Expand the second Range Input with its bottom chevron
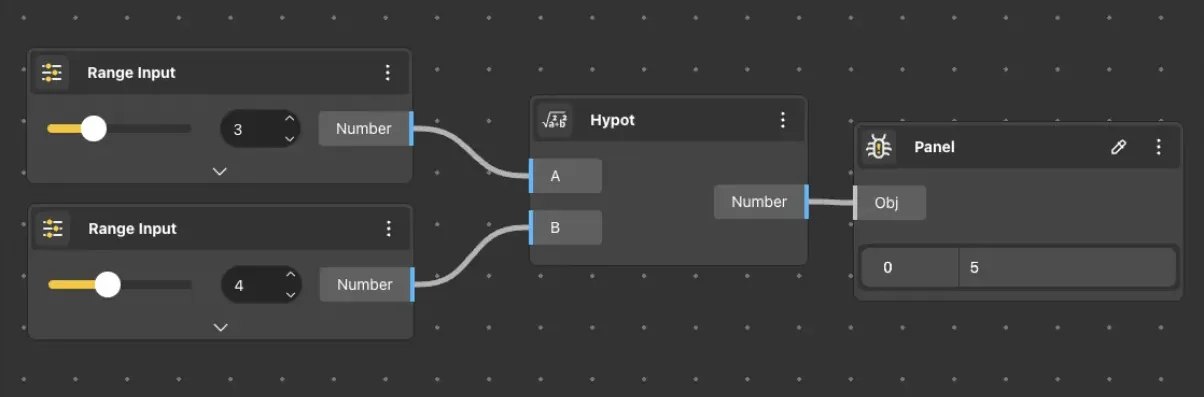 pos(221,327)
